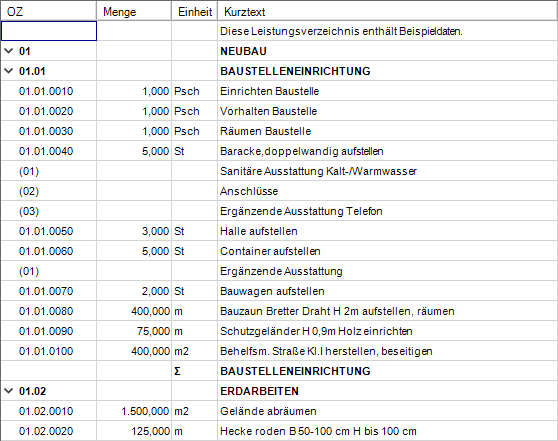This screenshot has width=558, height=441.
Task: Click quantity 3,000 in Halle row
Action: pyautogui.click(x=156, y=231)
